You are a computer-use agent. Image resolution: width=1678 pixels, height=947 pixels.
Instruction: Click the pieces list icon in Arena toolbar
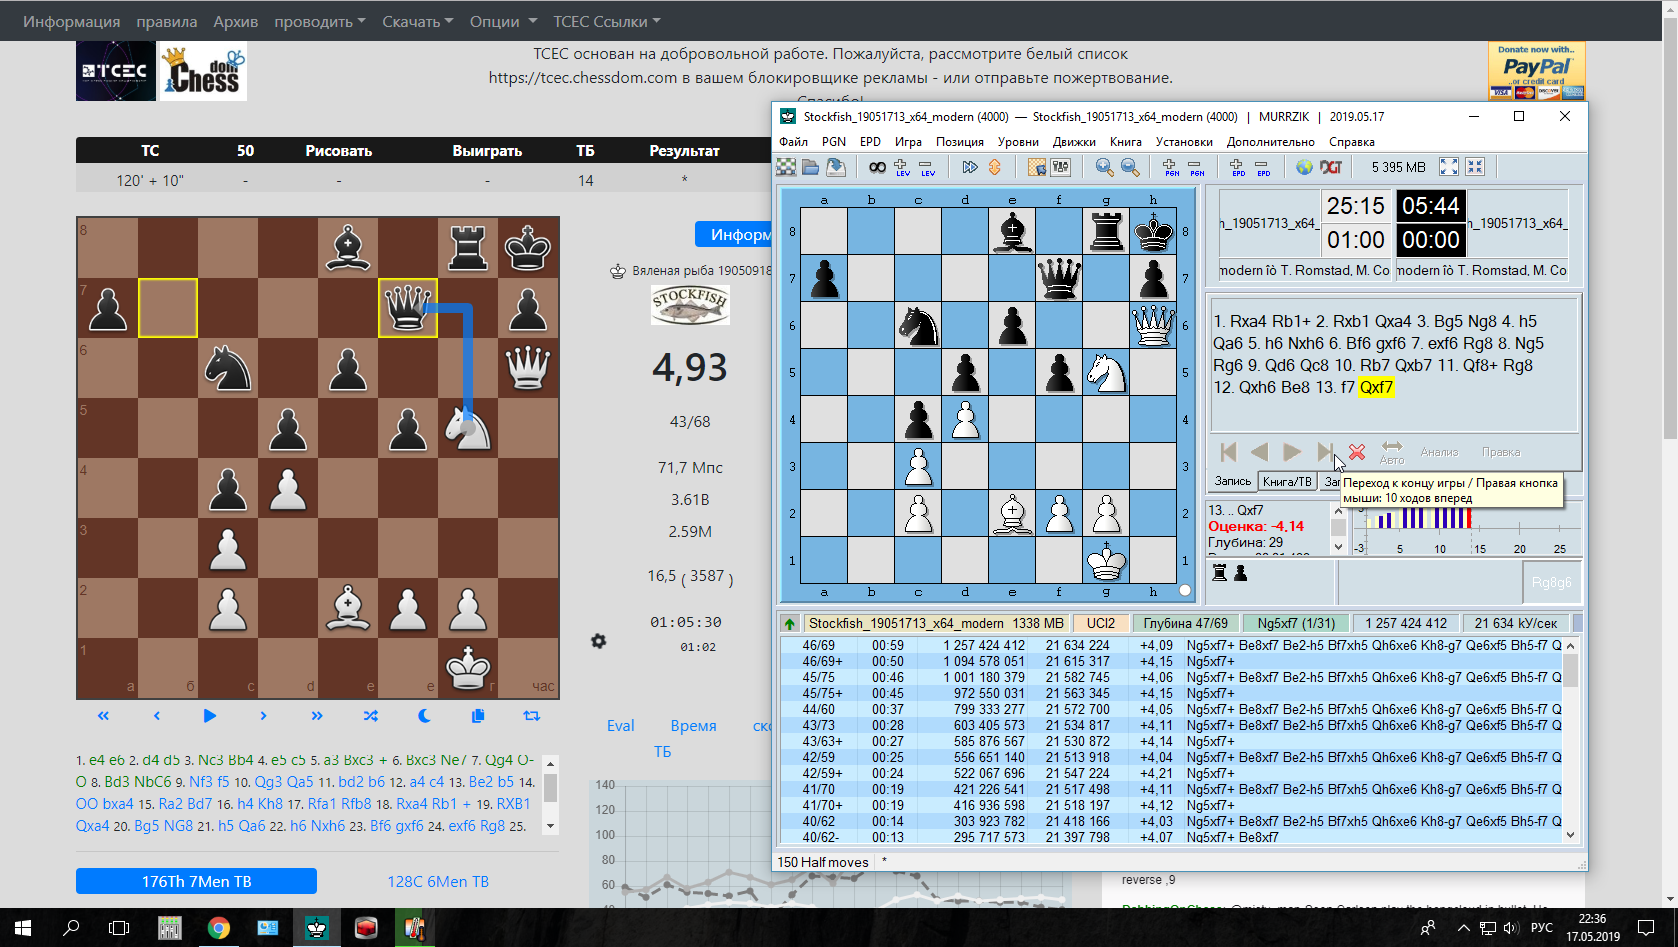pyautogui.click(x=1060, y=167)
